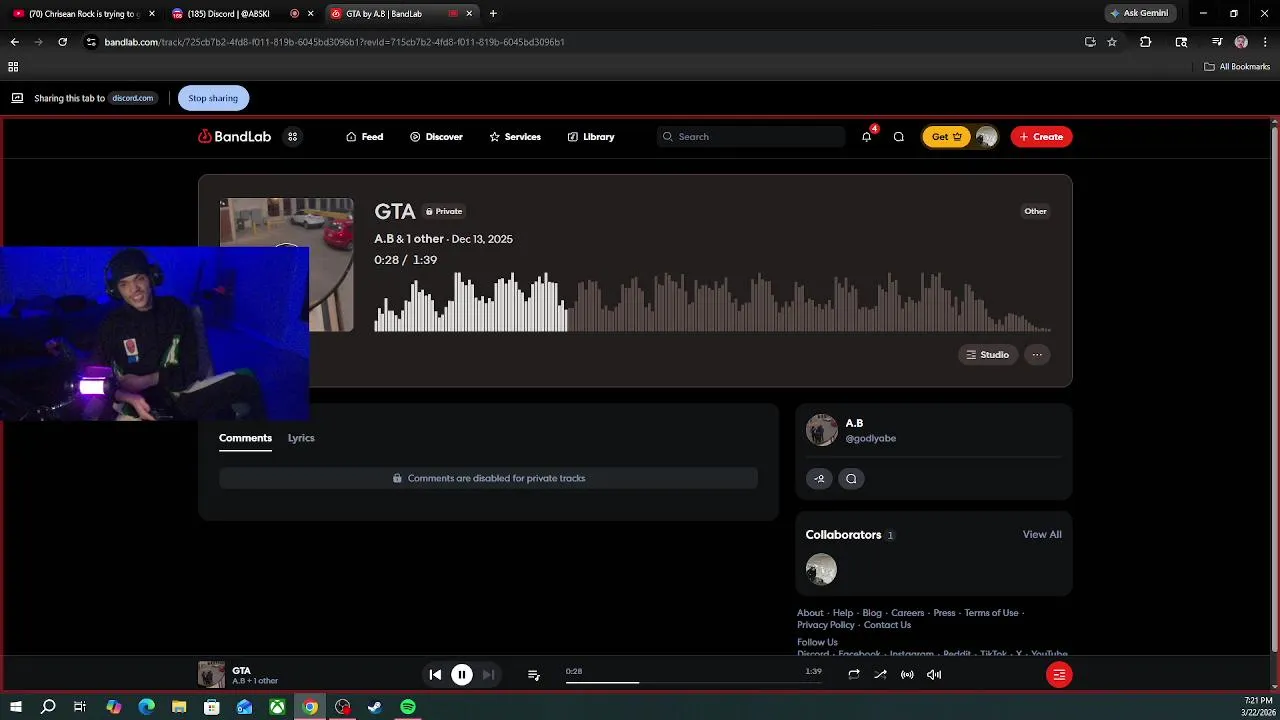Open the Chrome extensions puzzle icon
The image size is (1280, 720).
pos(1146,42)
